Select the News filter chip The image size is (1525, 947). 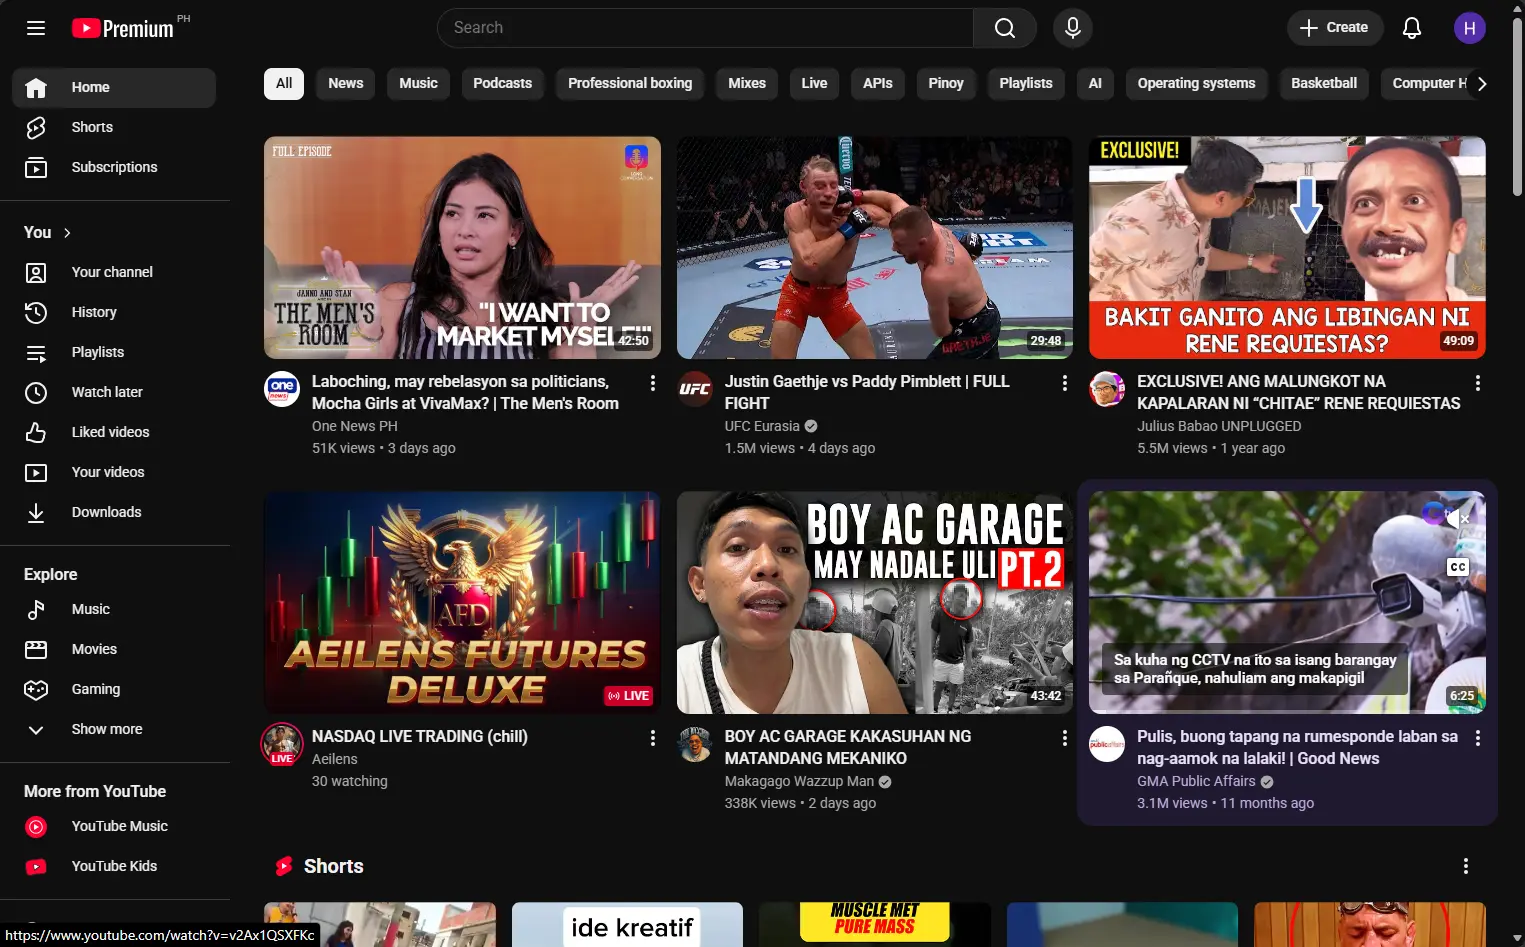coord(346,84)
